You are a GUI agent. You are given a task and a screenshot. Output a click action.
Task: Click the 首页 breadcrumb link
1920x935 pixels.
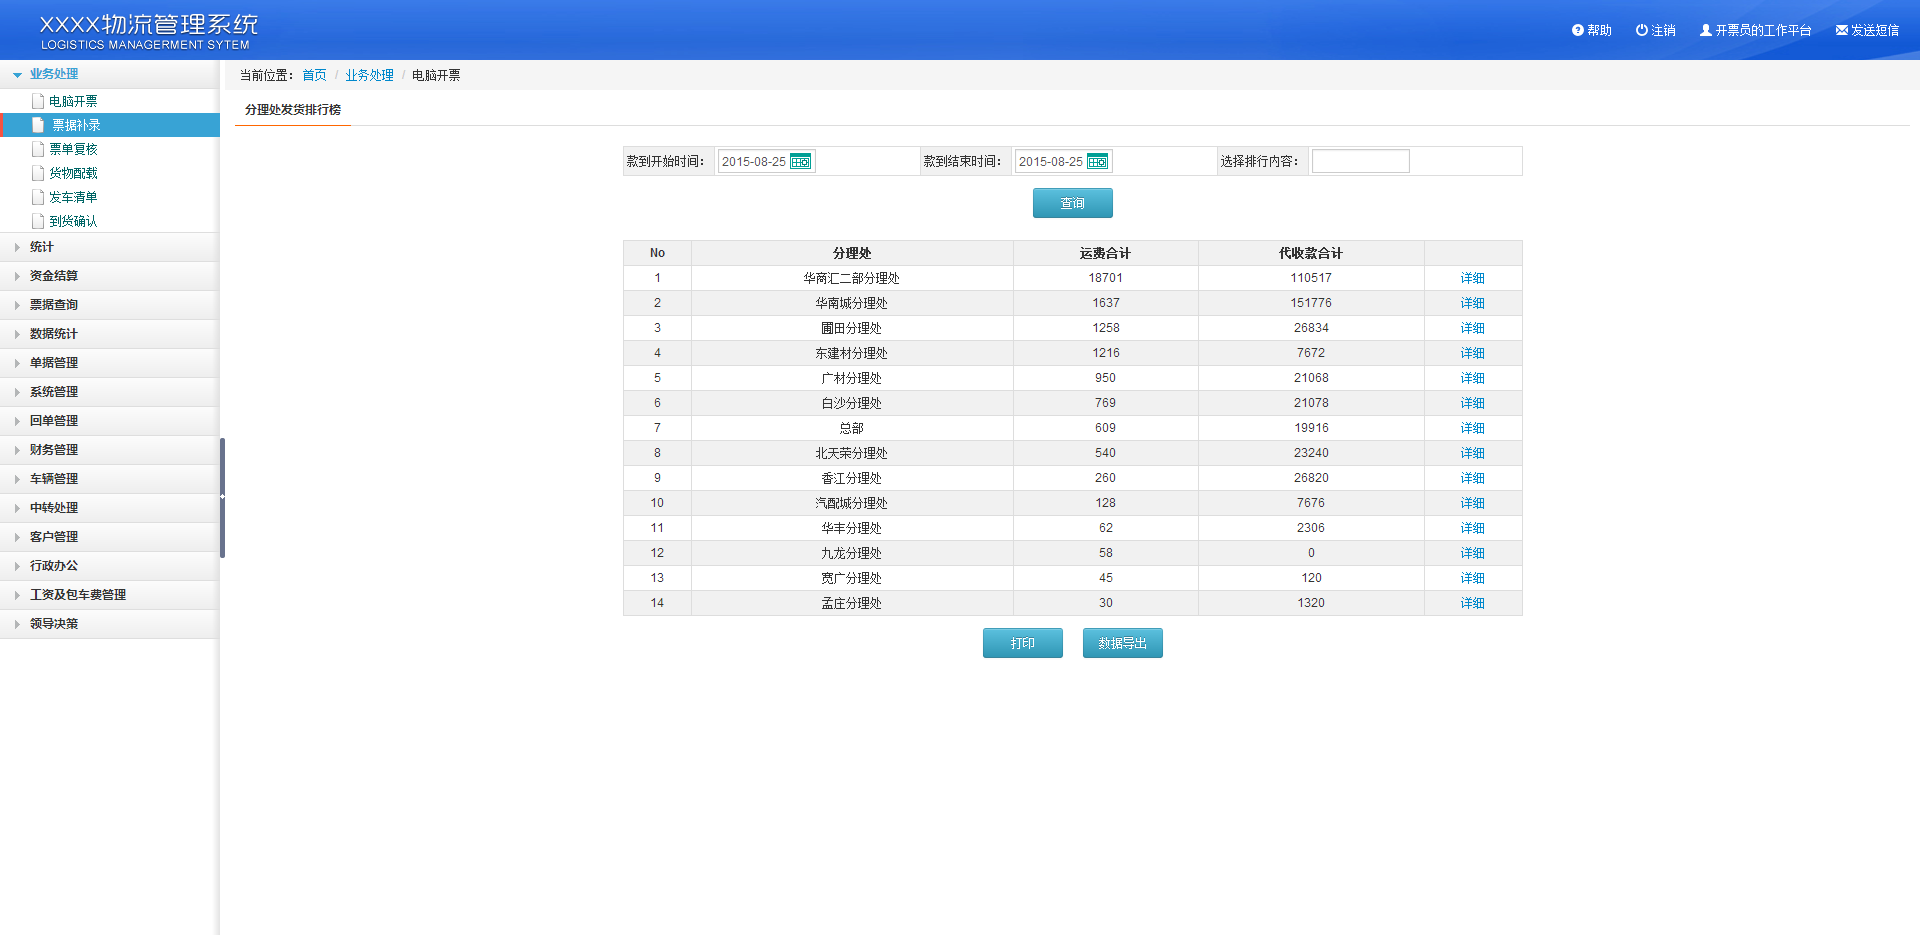point(314,75)
